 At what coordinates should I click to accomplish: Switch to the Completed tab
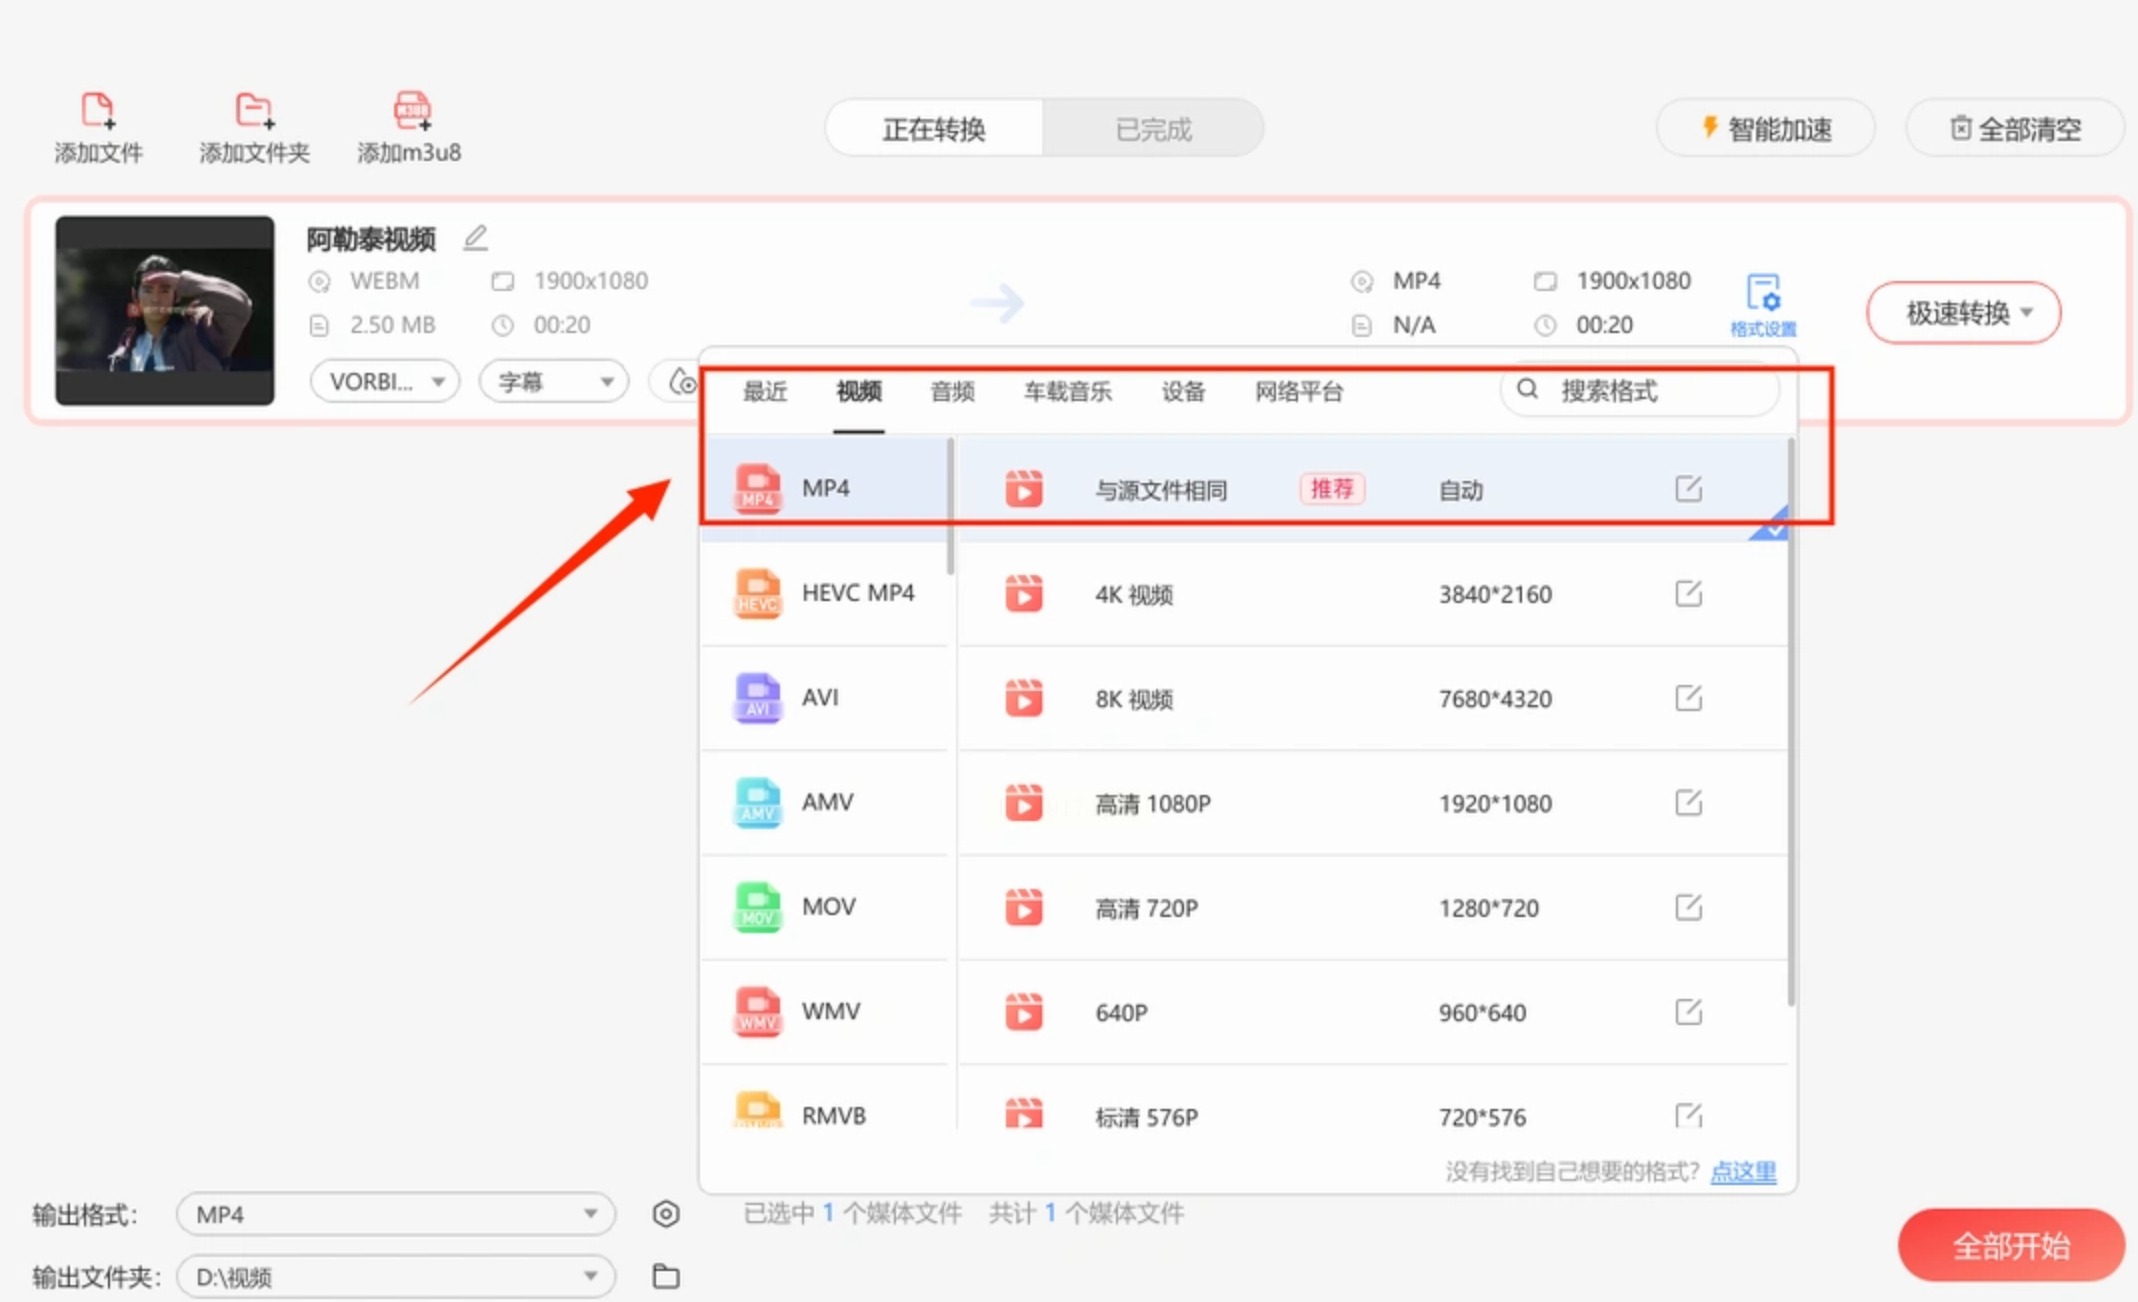coord(1152,129)
